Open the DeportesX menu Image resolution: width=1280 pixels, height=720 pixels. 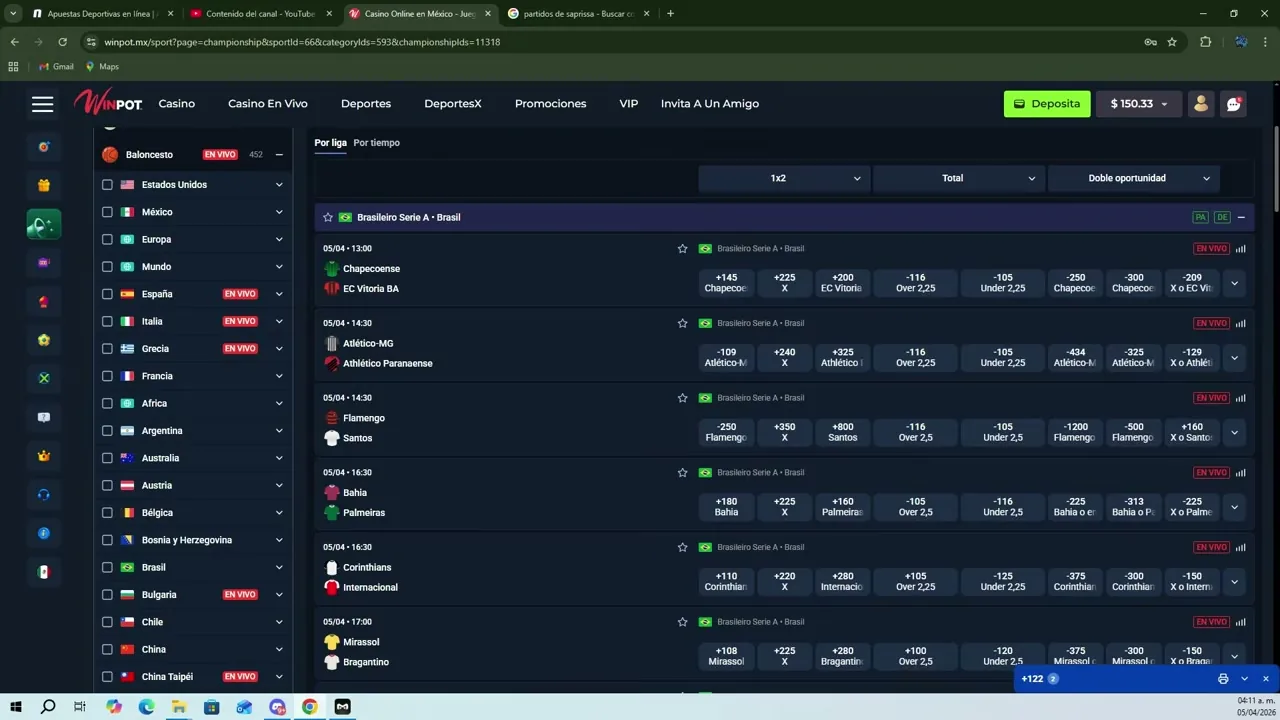click(x=453, y=104)
